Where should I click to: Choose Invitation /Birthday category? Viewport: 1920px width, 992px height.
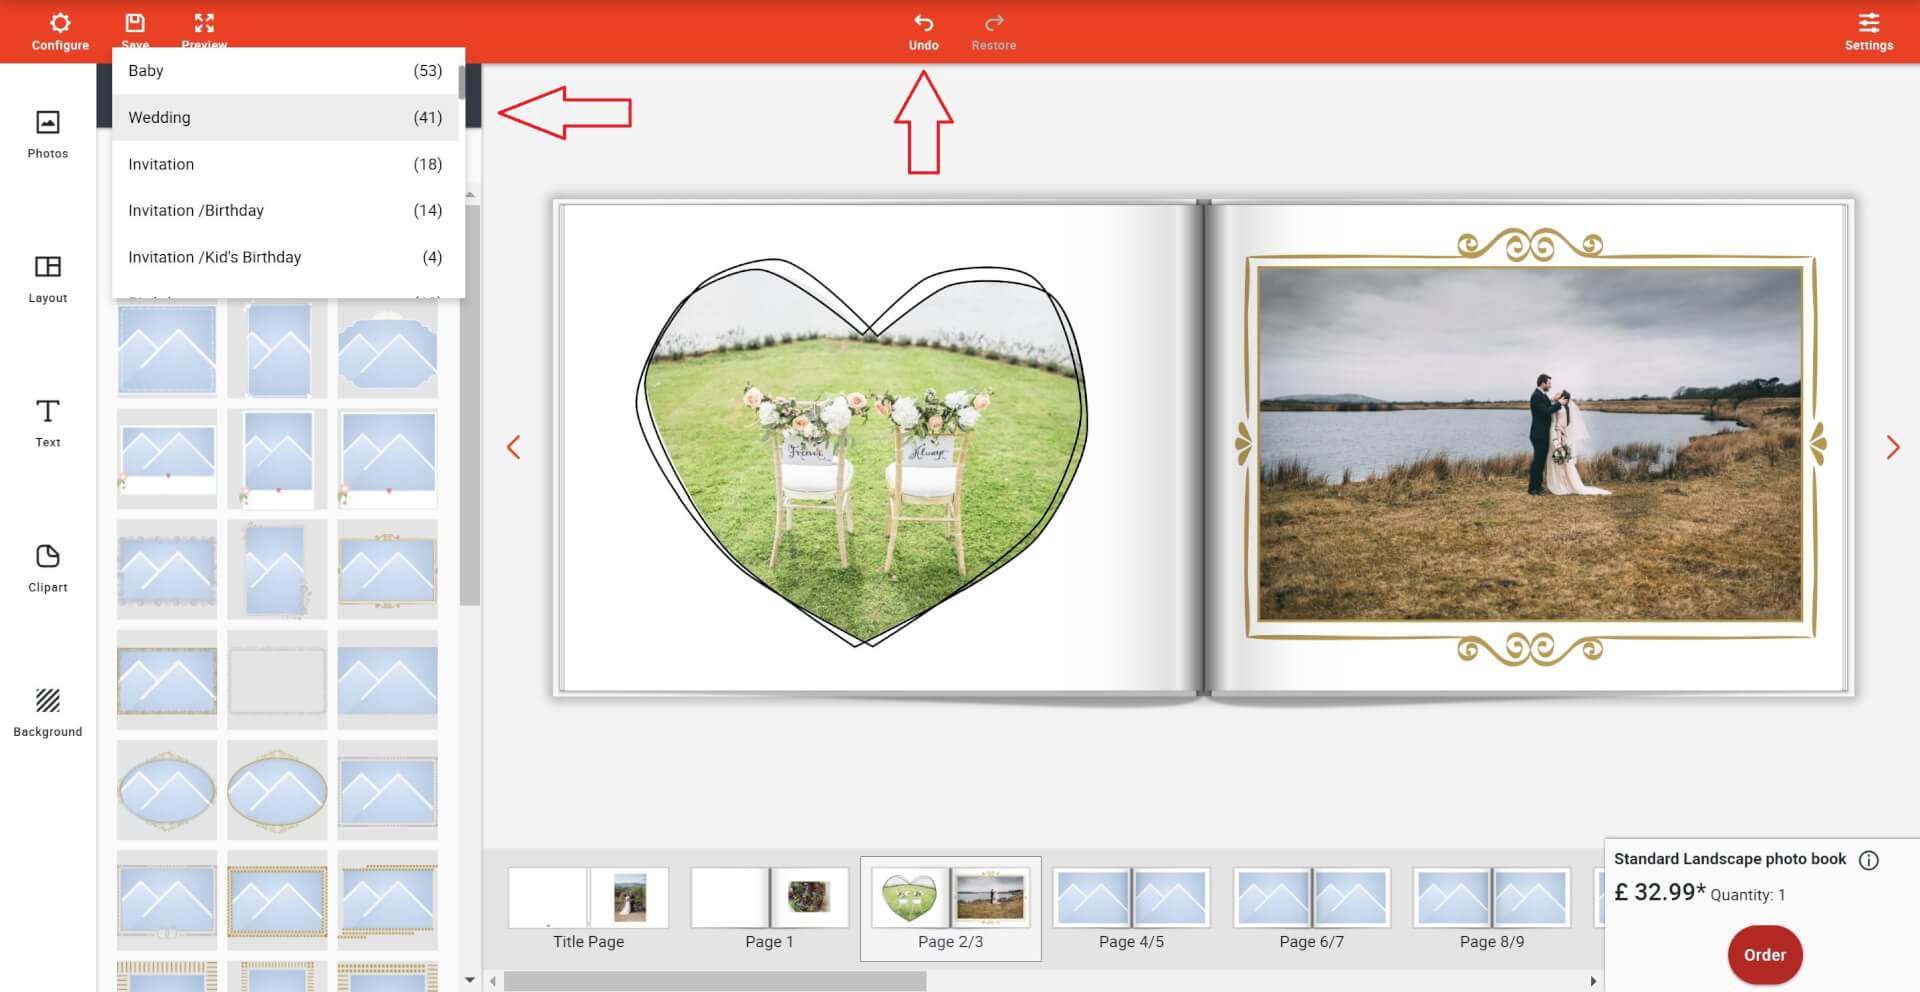[x=285, y=210]
